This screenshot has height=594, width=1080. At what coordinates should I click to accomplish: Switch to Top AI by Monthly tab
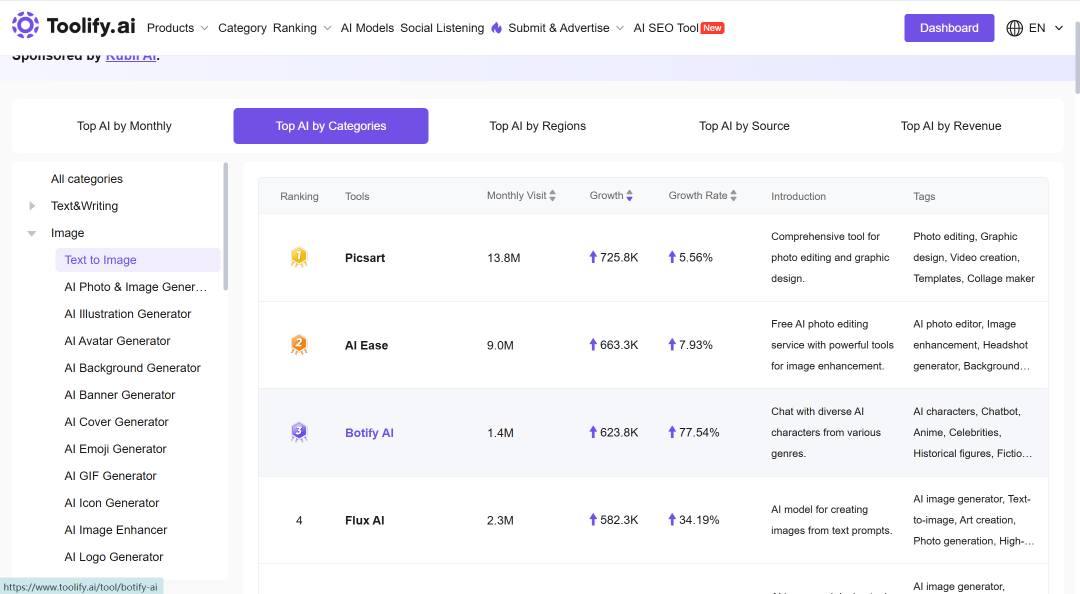124,126
